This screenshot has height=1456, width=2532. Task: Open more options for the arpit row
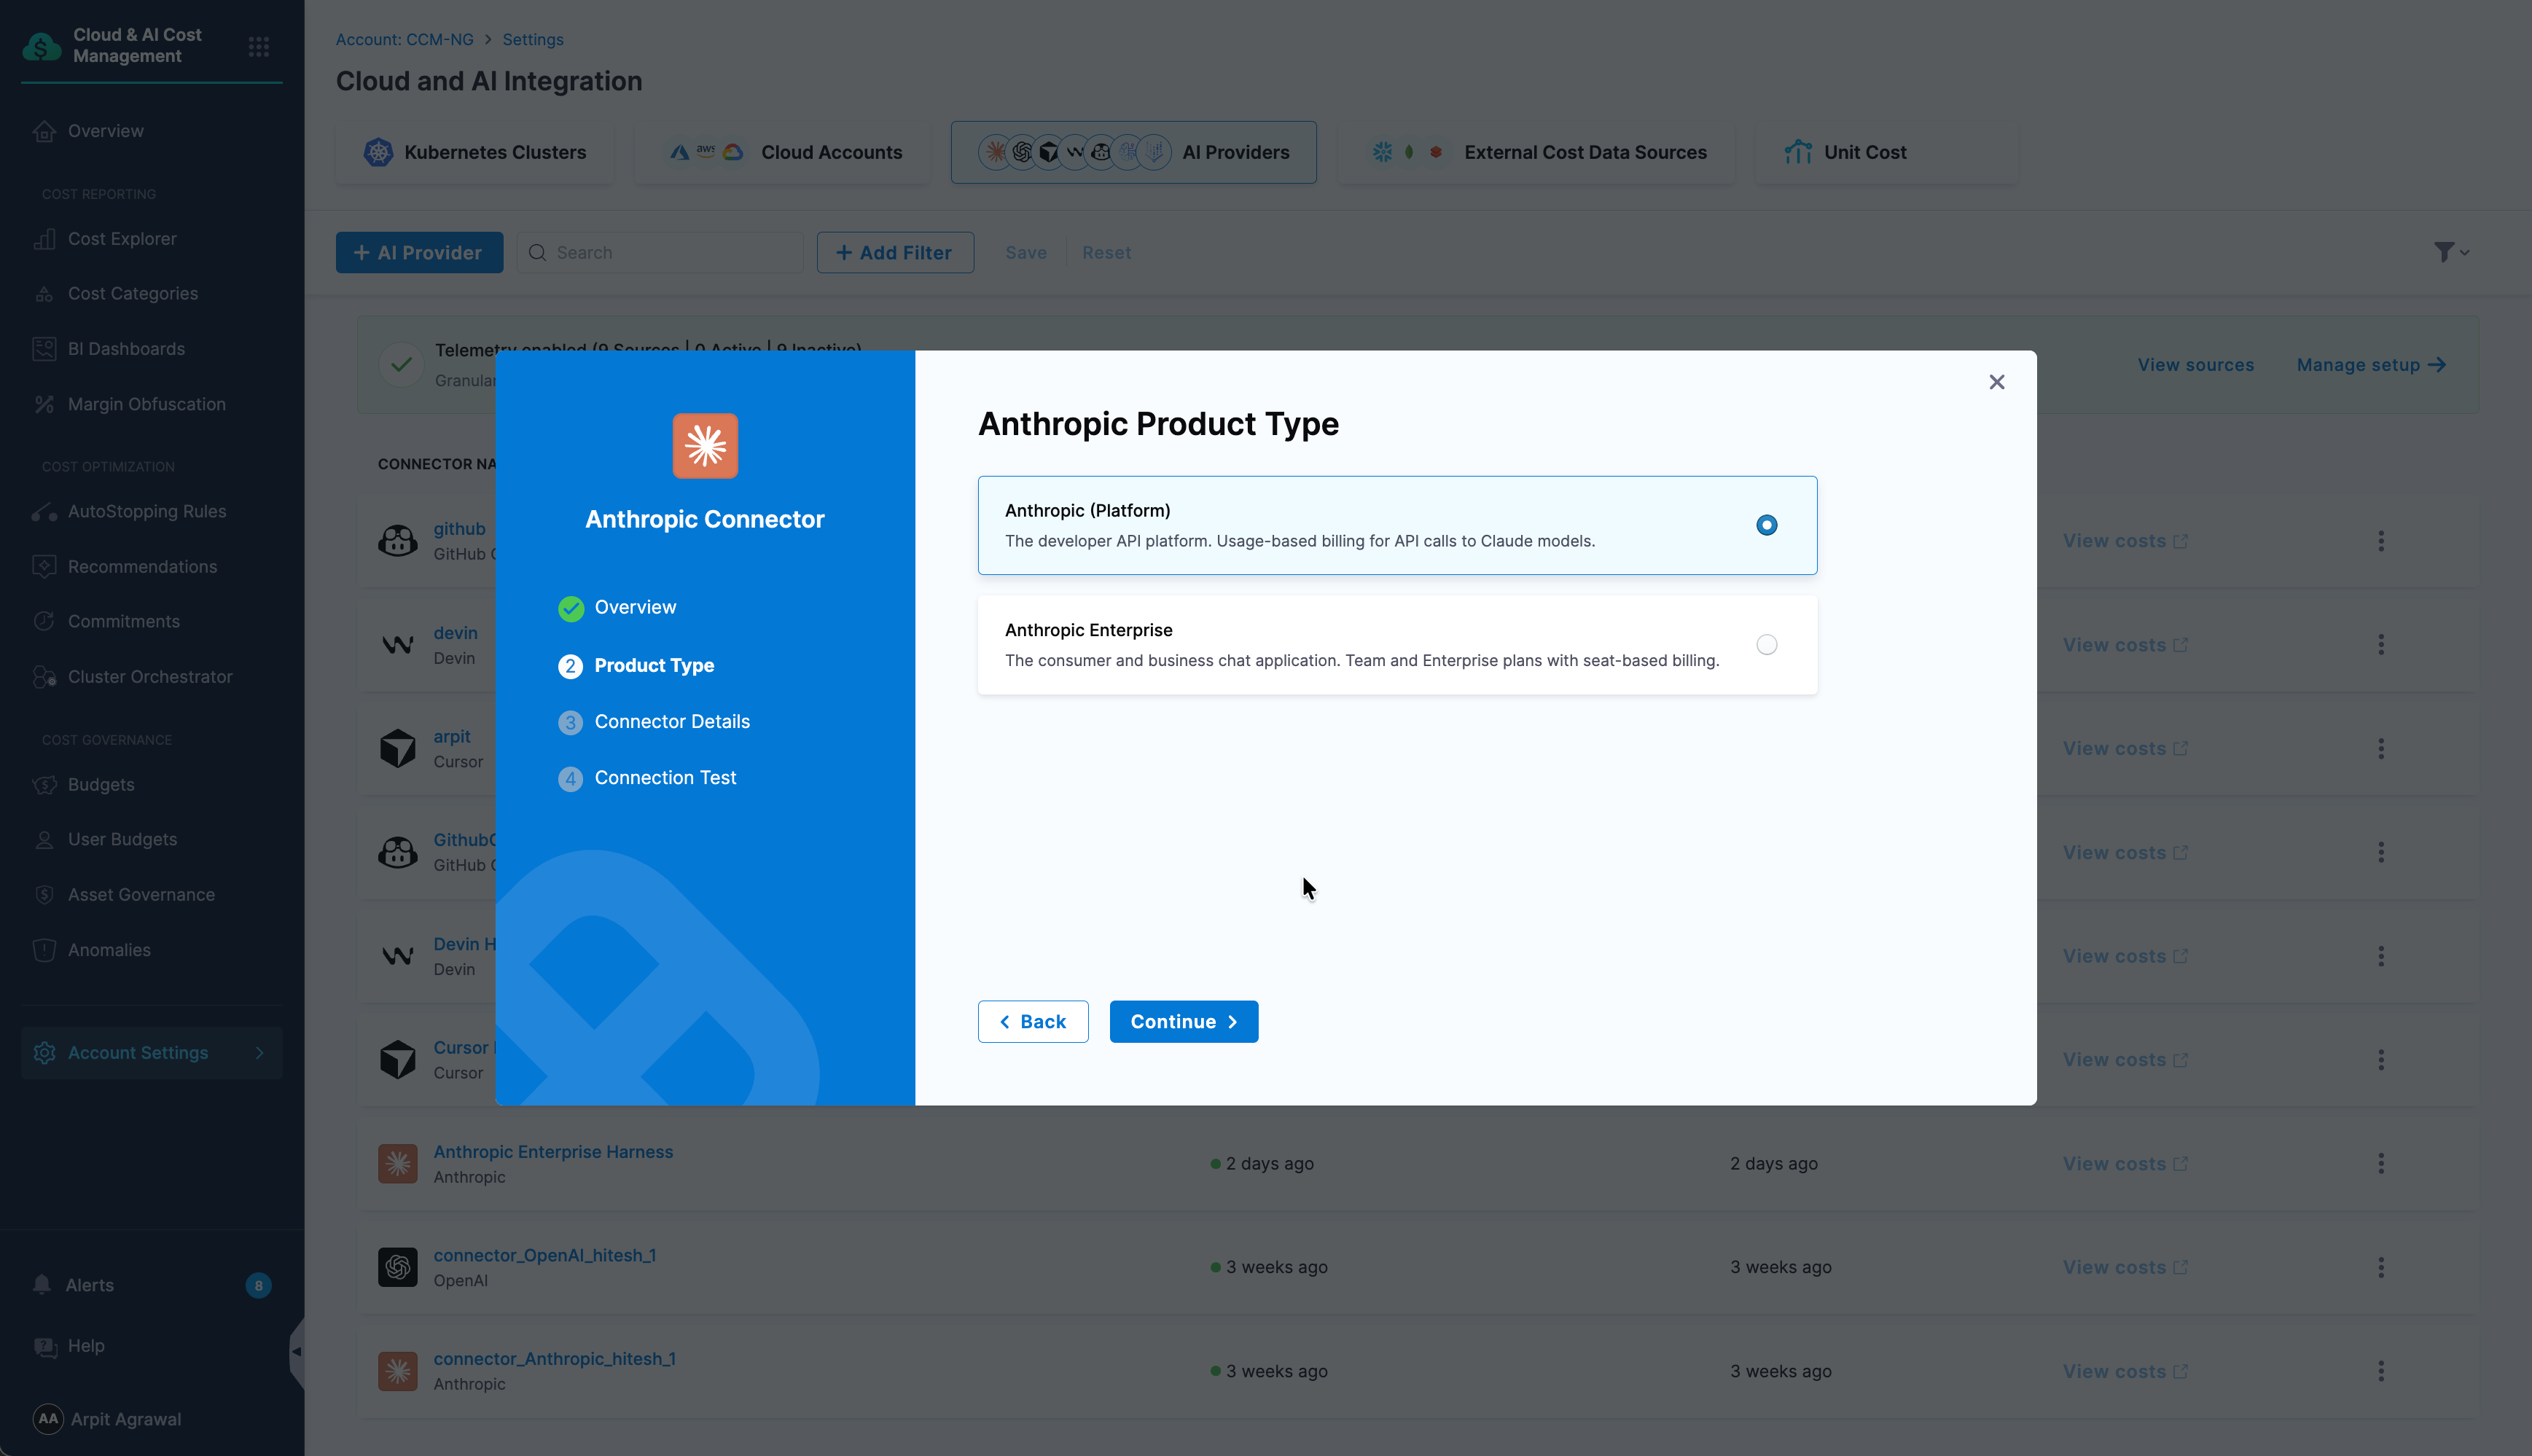(2380, 749)
